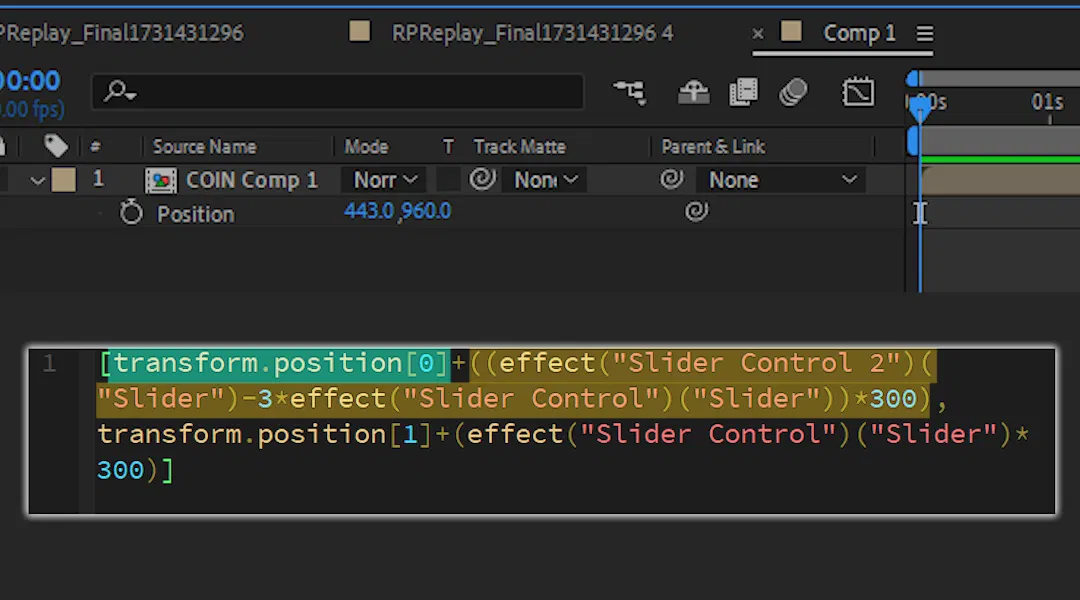
Task: Toggle the hide shy layers icon
Action: (693, 92)
